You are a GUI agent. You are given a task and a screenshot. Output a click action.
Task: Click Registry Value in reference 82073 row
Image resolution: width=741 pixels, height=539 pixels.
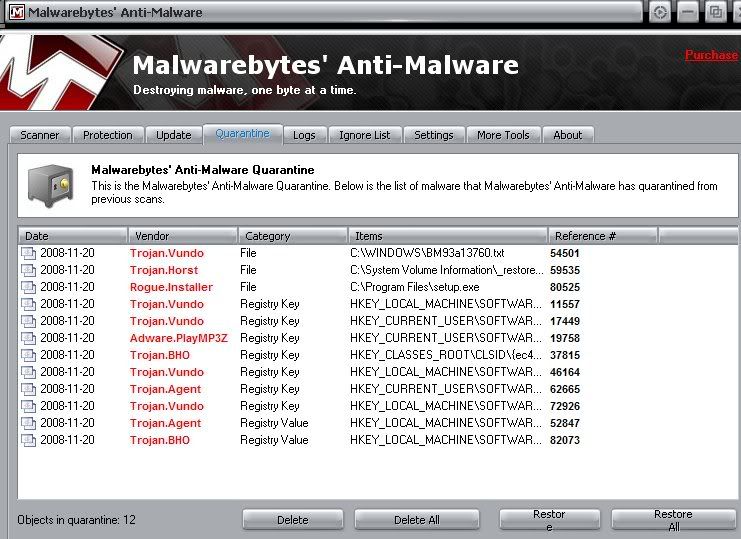274,440
